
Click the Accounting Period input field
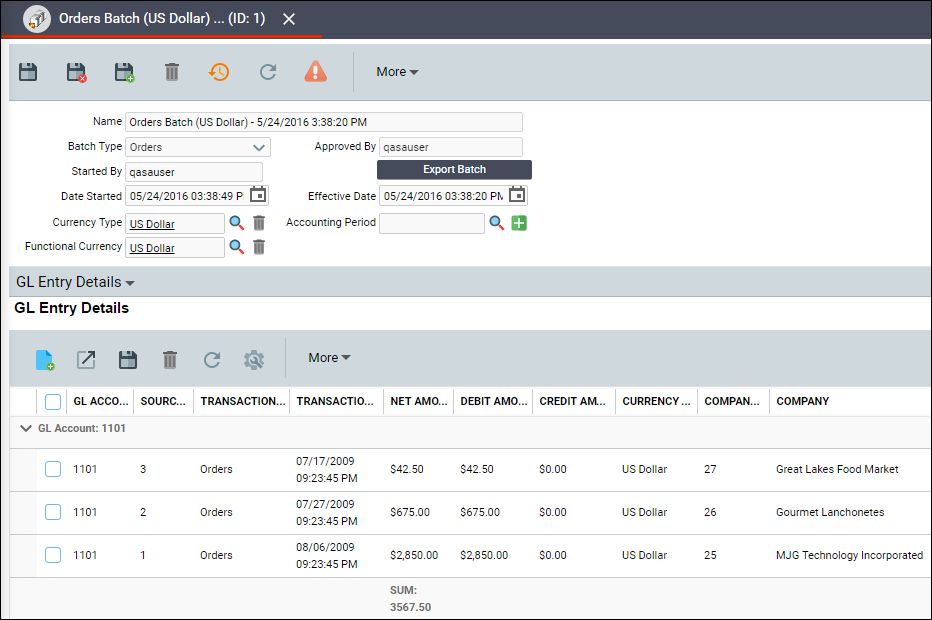click(432, 224)
